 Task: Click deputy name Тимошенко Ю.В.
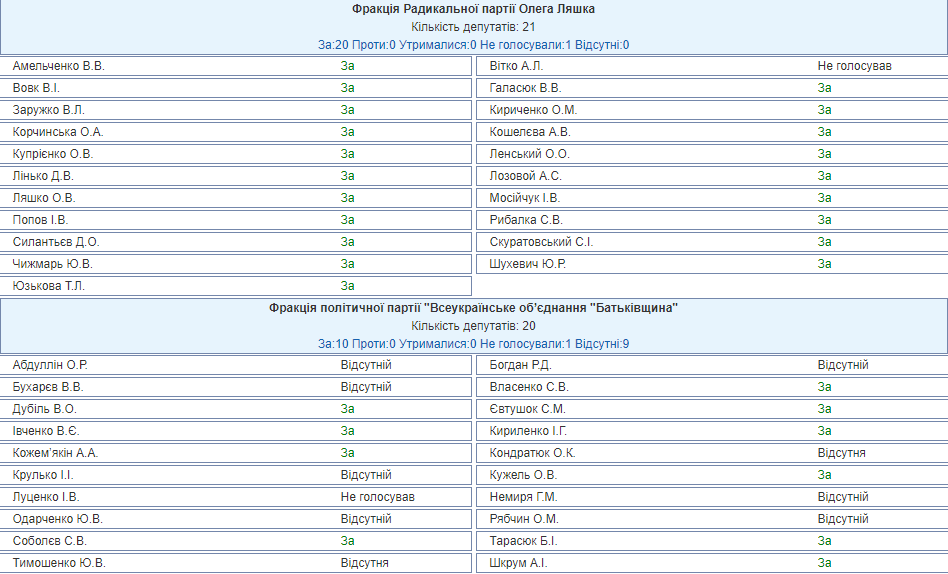[x=59, y=563]
